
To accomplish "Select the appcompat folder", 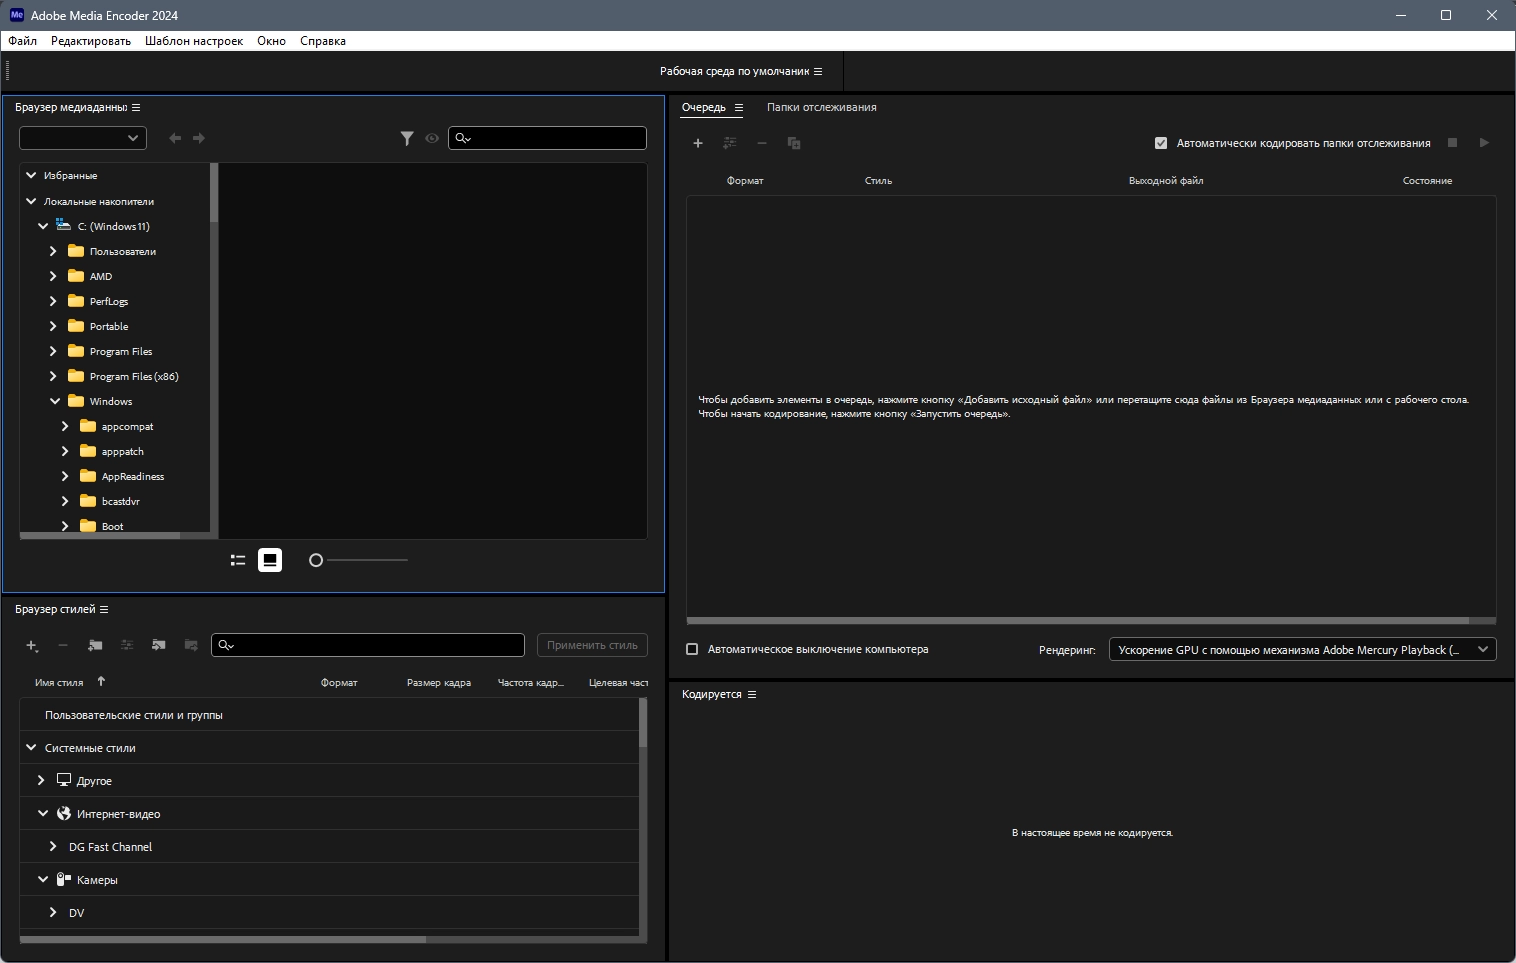I will (x=128, y=426).
